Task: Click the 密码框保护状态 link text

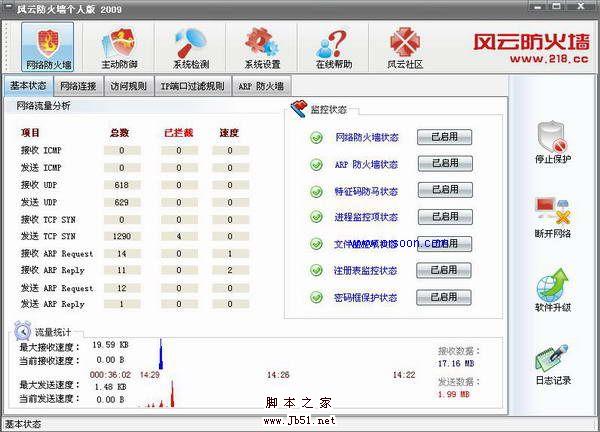Action: coord(365,297)
